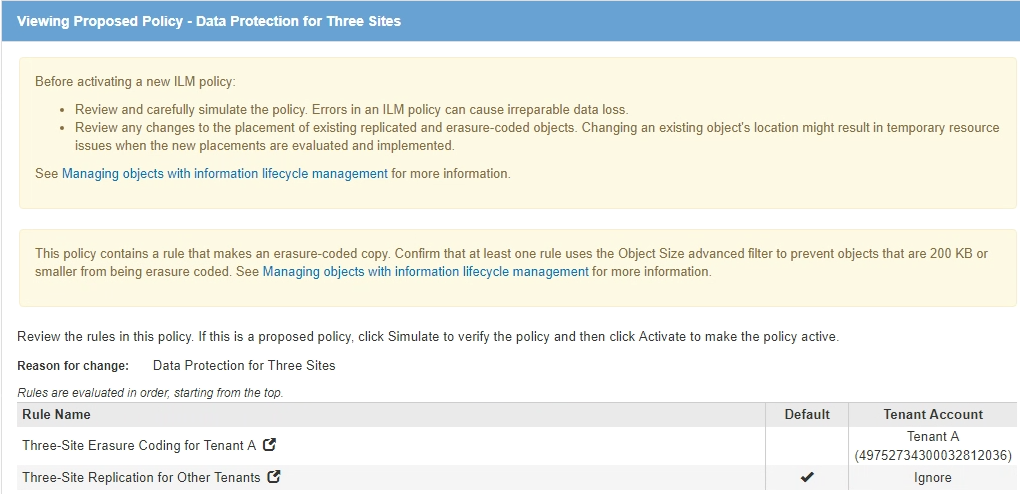Click the Data Protection for Three Sites reason text

coord(244,365)
